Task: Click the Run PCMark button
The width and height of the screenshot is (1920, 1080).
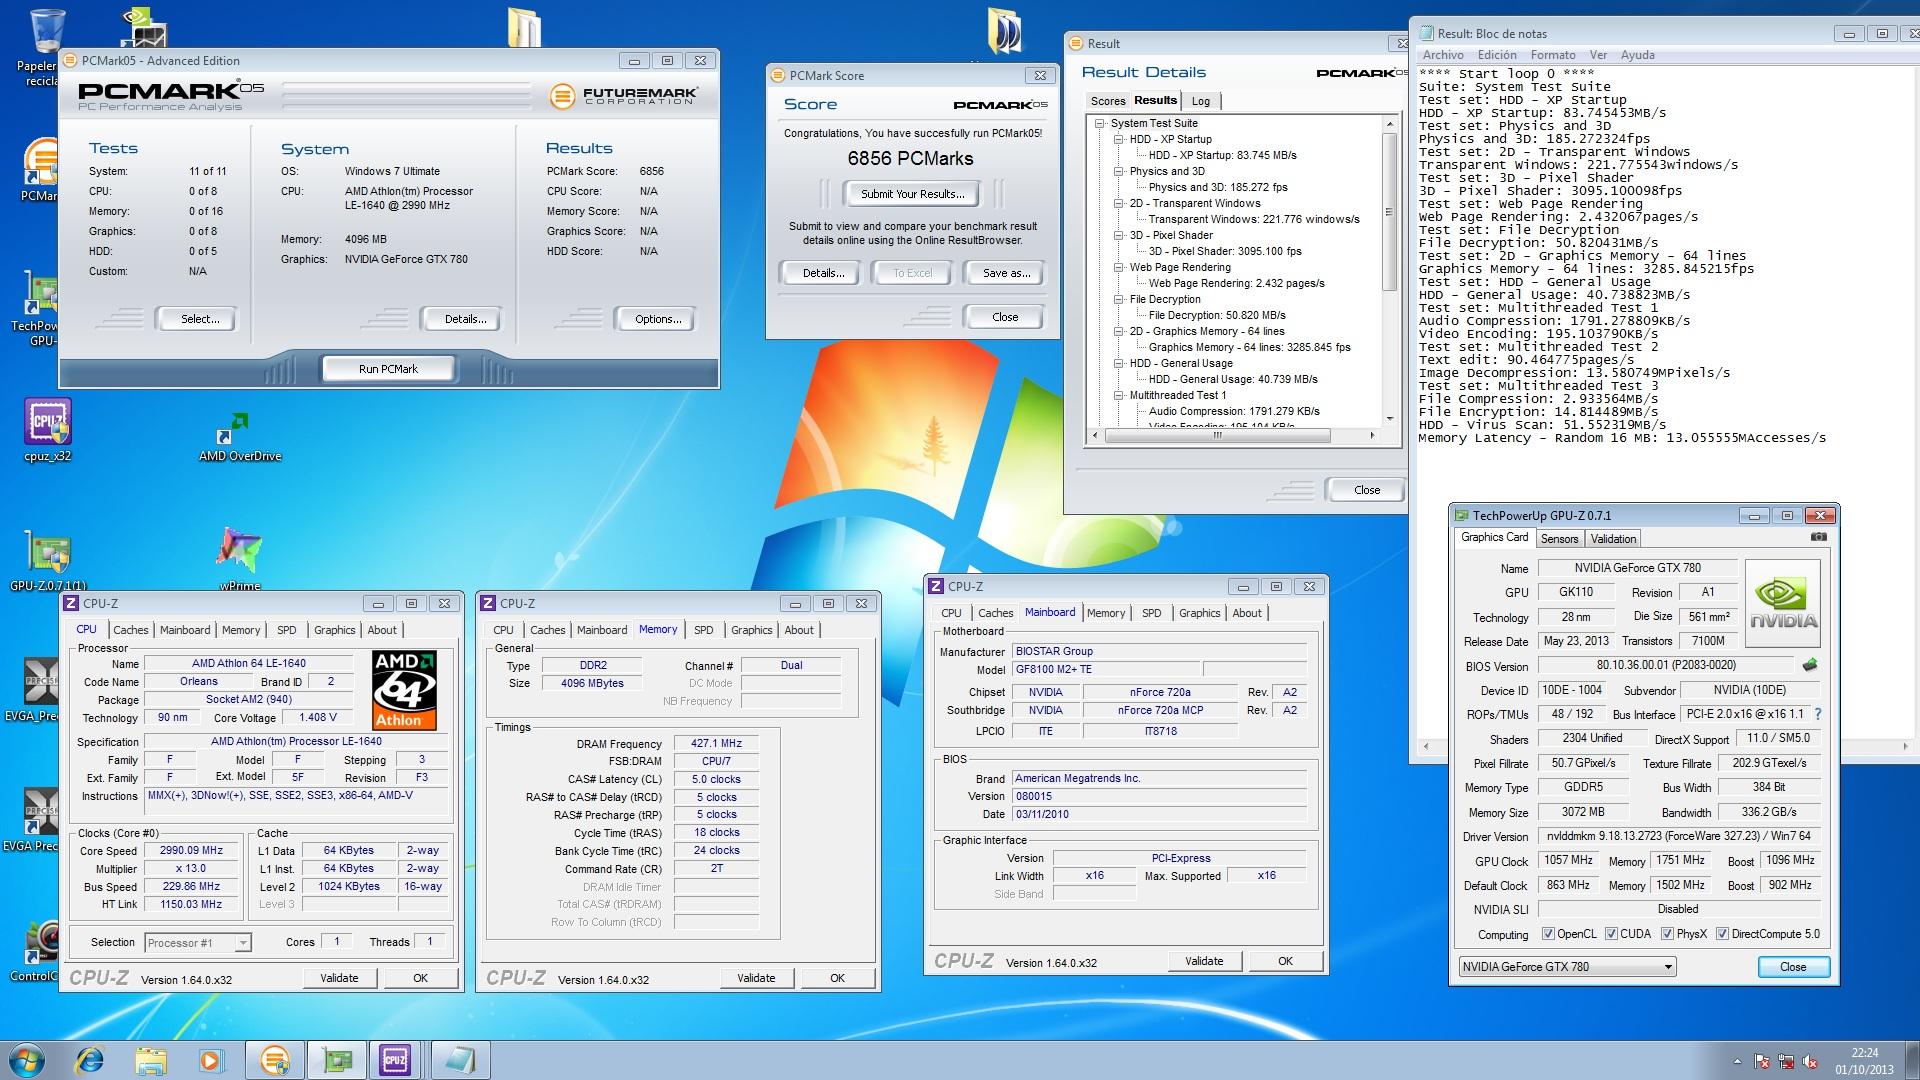Action: [388, 369]
